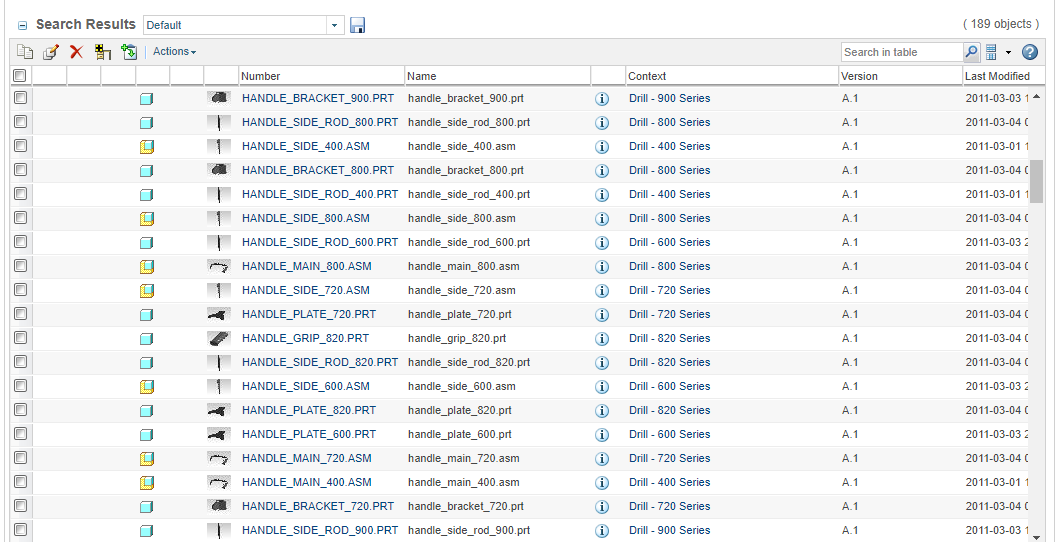Click the yellow-and-black grid toolbar icon

tap(103, 52)
